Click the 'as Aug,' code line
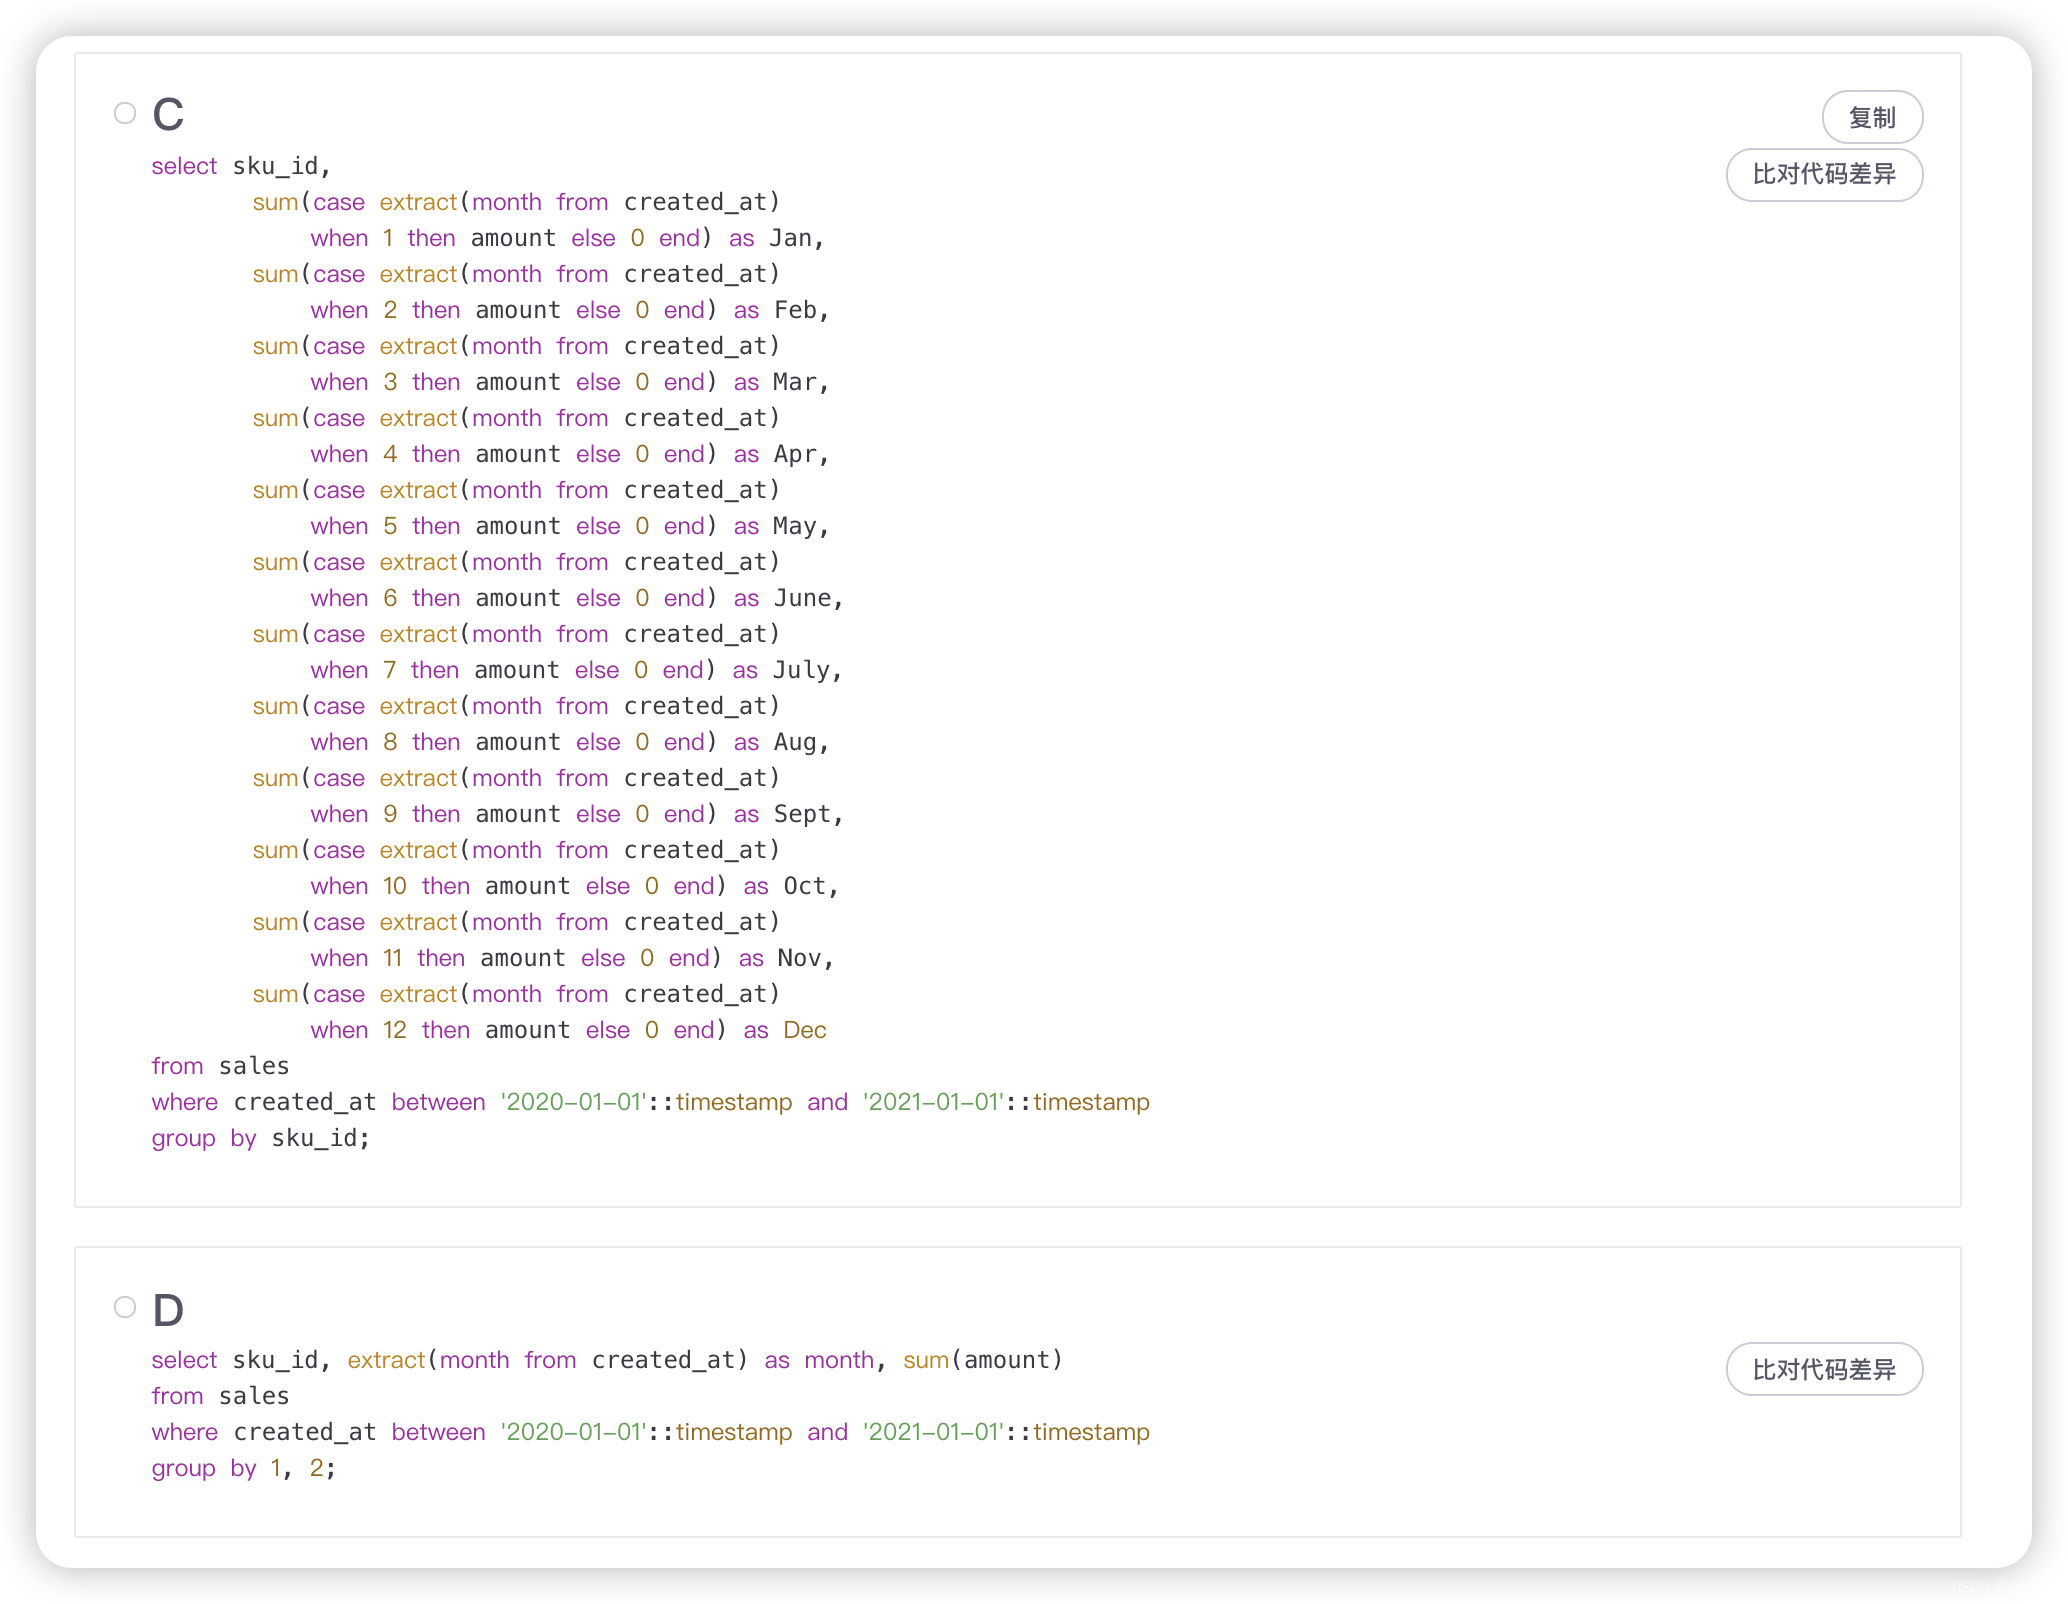This screenshot has height=1604, width=2068. coord(570,742)
